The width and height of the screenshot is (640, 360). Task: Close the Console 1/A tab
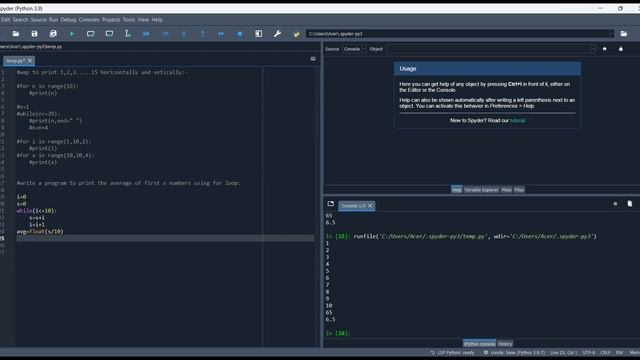pyautogui.click(x=370, y=206)
